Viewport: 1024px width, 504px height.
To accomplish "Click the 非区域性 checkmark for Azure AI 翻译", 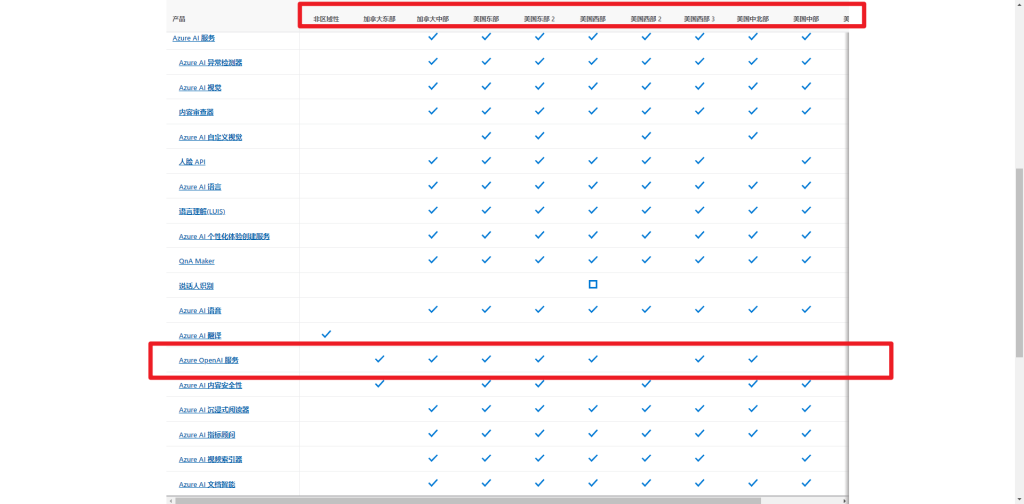I will click(x=326, y=334).
